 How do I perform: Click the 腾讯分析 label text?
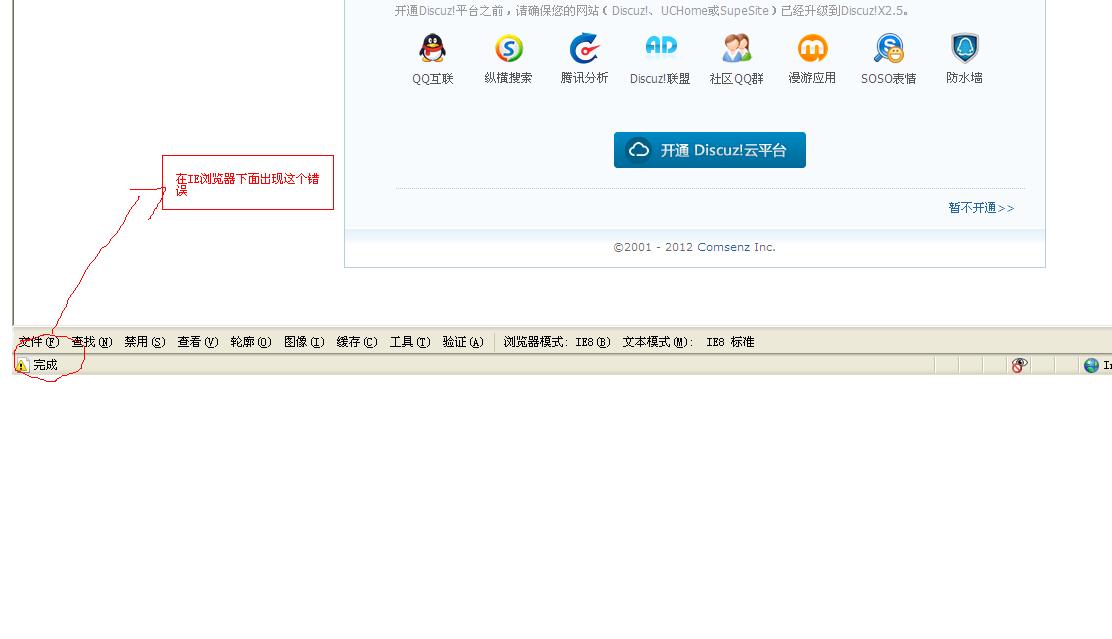click(x=584, y=78)
